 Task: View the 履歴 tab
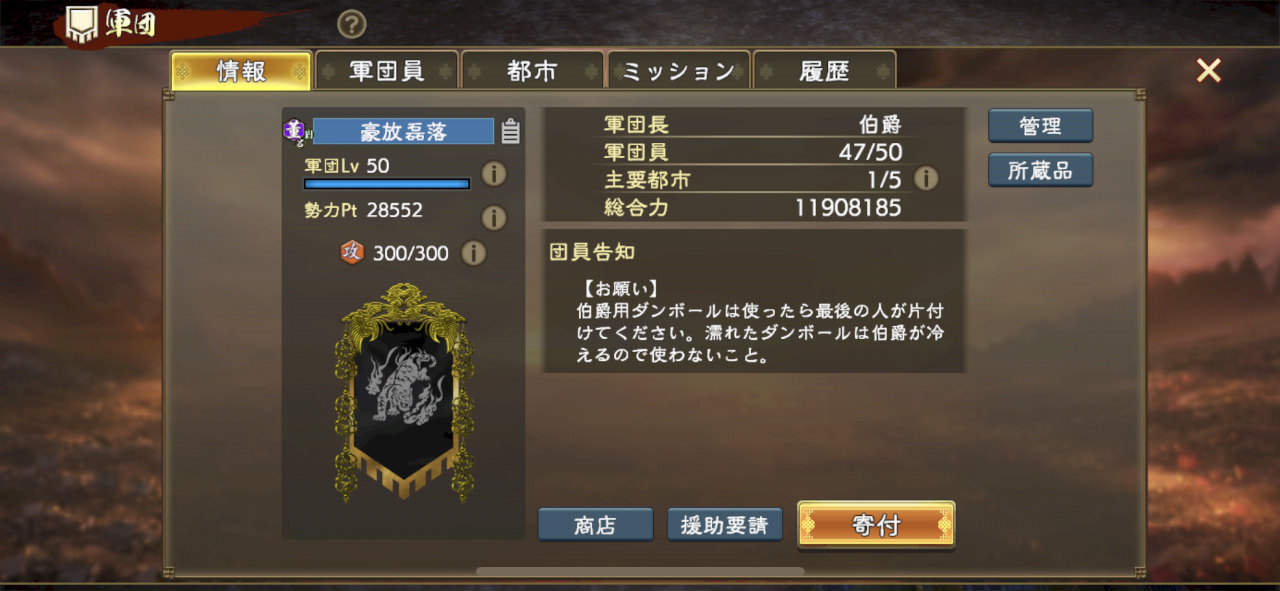[824, 71]
